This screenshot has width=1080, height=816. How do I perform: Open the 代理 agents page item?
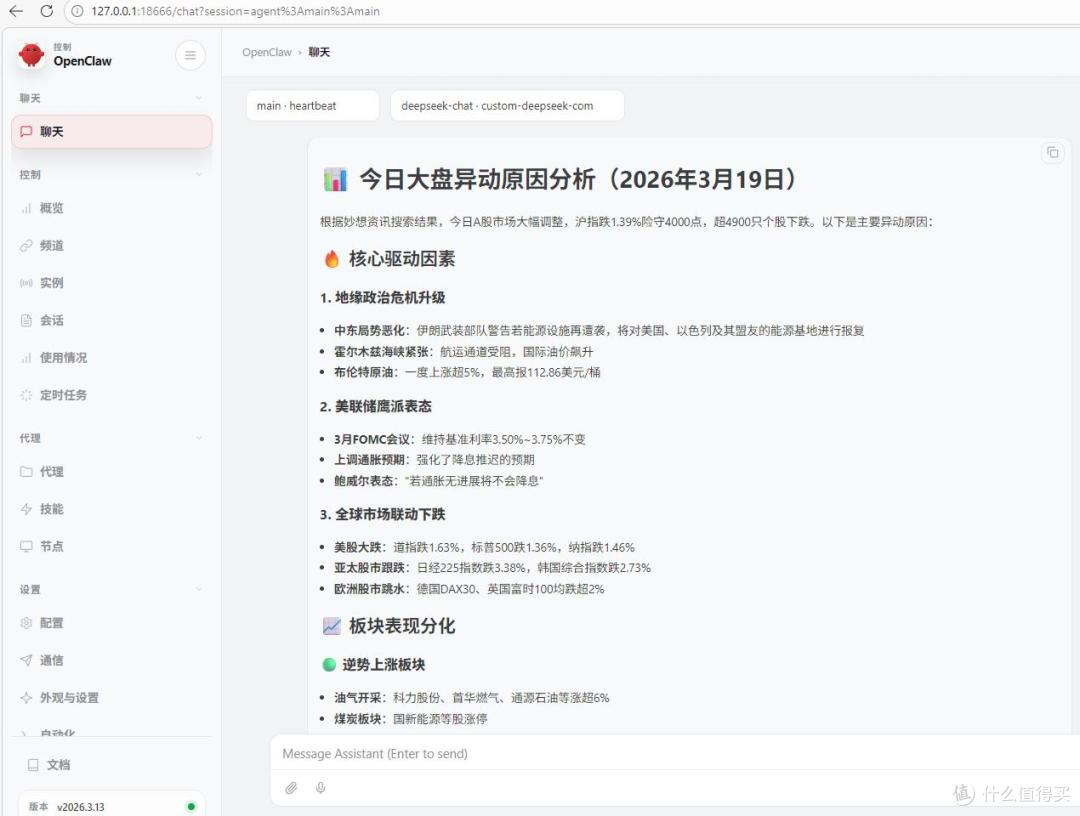pyautogui.click(x=112, y=472)
